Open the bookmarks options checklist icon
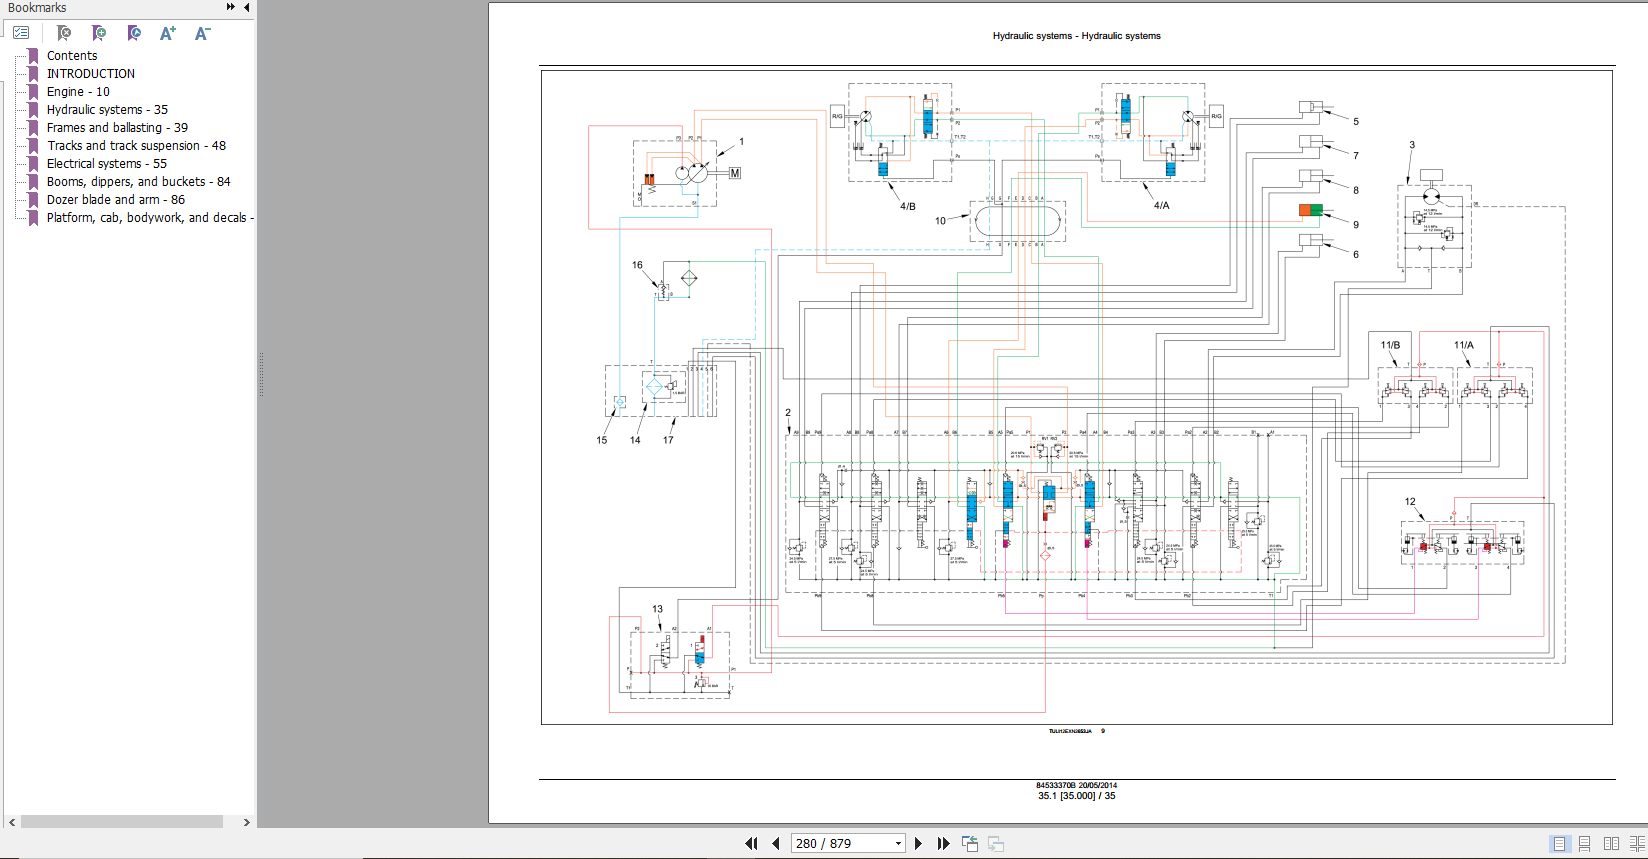 tap(21, 33)
